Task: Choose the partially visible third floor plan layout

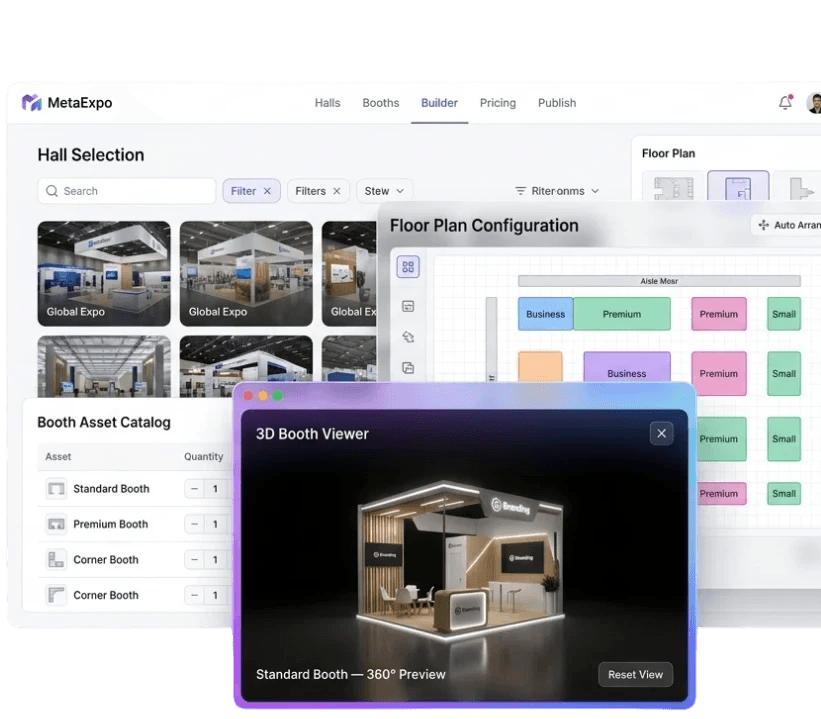Action: coord(797,187)
